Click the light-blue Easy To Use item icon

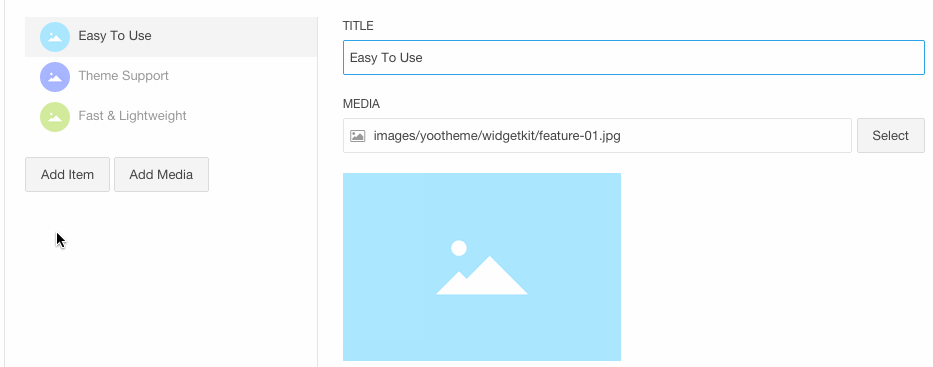click(55, 36)
